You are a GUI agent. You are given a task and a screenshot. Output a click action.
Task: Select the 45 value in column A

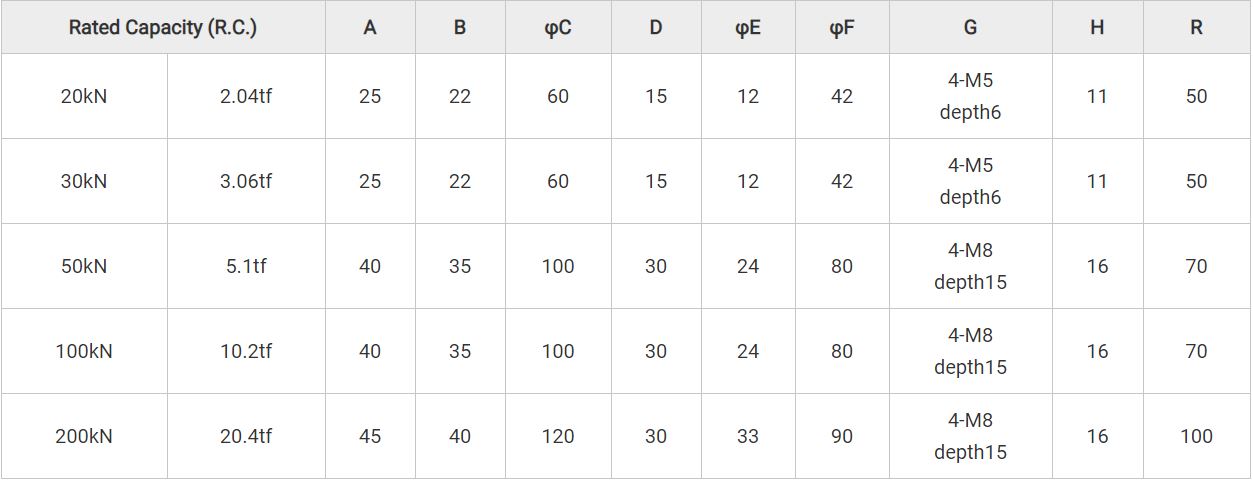pos(370,437)
